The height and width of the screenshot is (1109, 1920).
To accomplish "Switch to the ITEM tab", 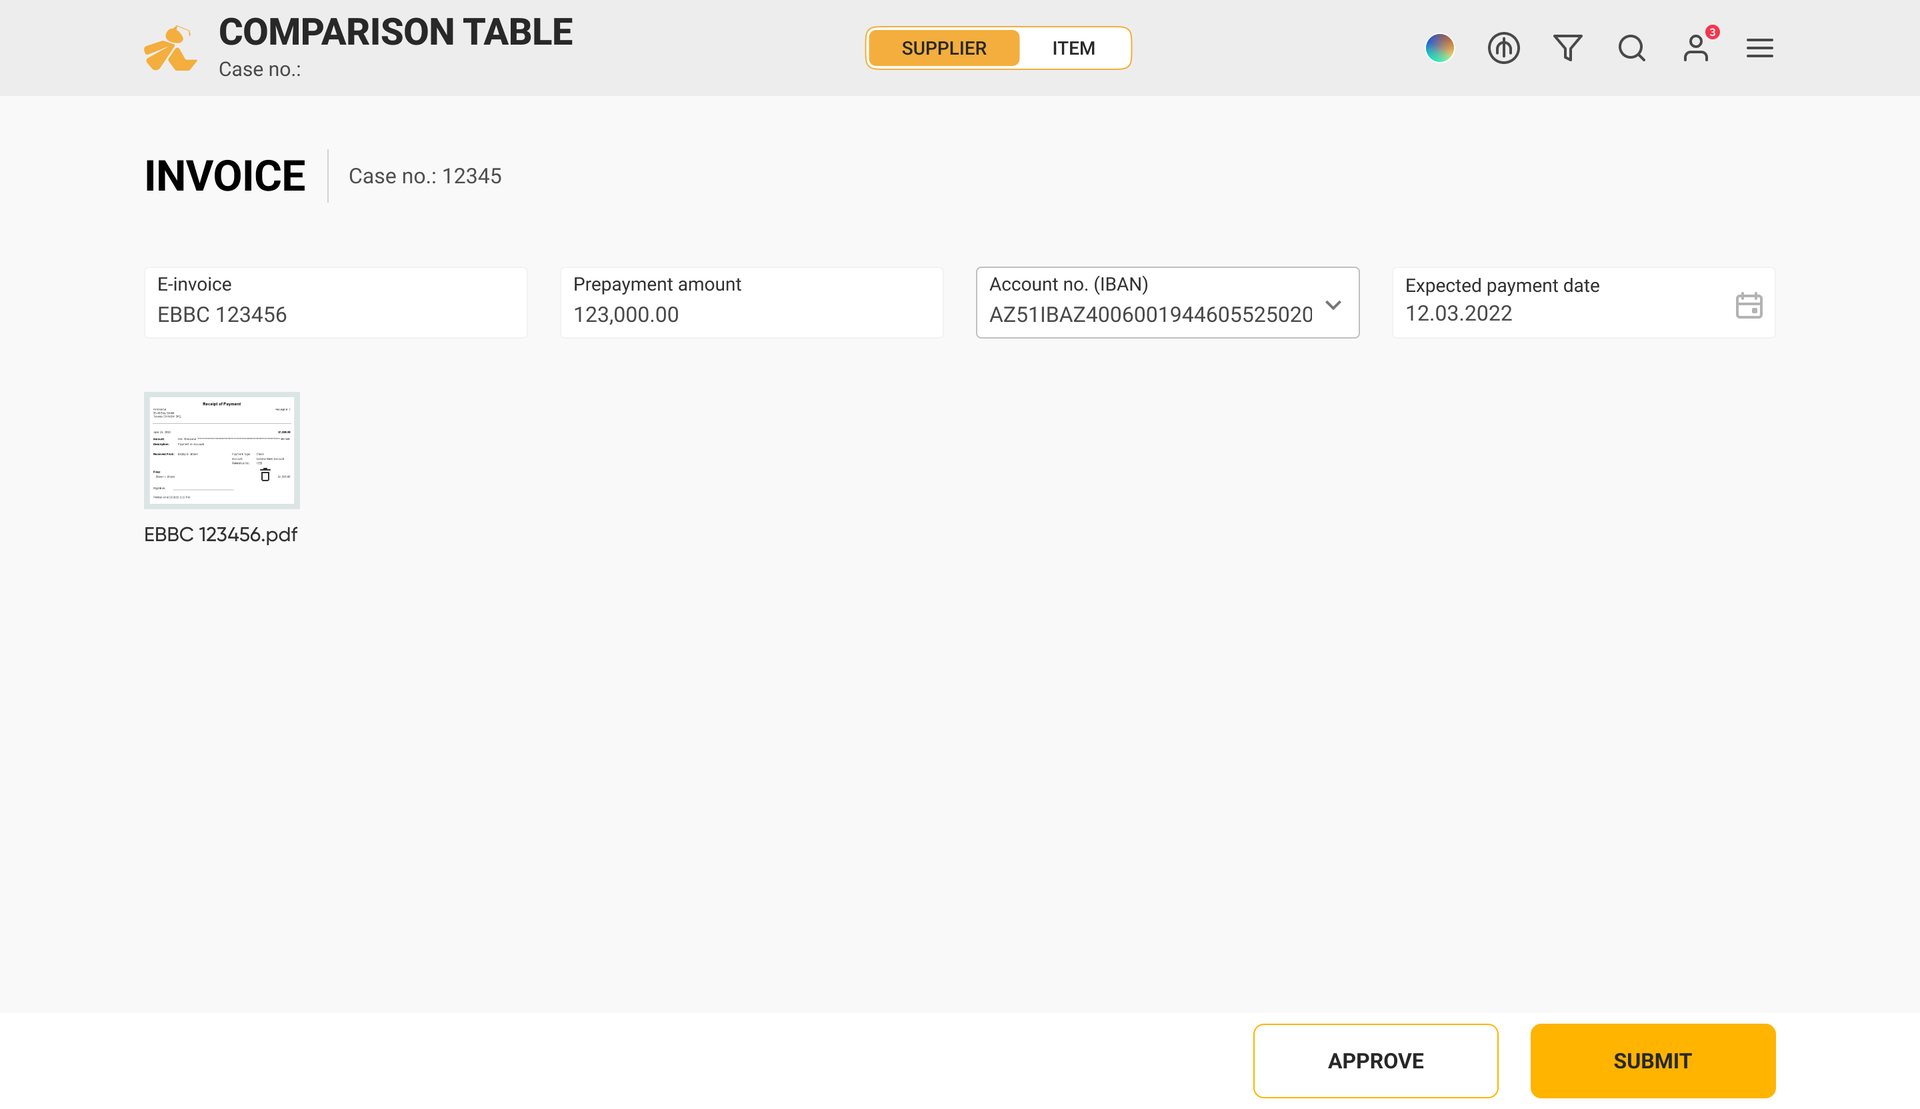I will pyautogui.click(x=1073, y=48).
